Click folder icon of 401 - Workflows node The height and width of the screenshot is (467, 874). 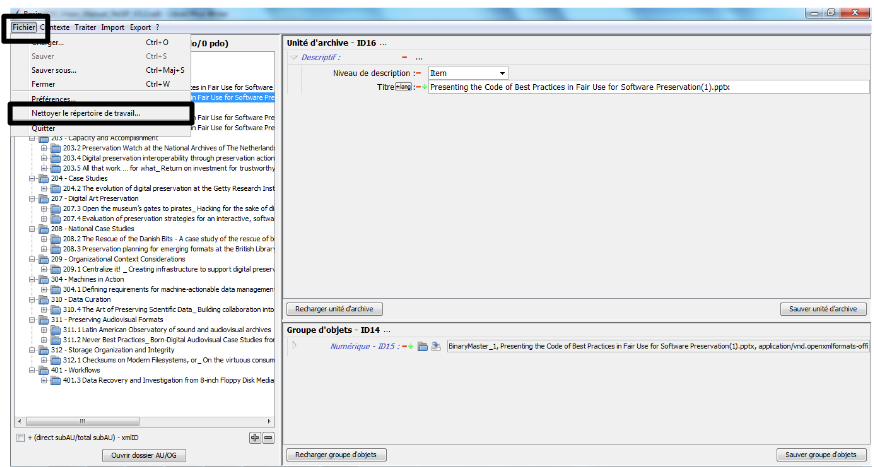(45, 370)
